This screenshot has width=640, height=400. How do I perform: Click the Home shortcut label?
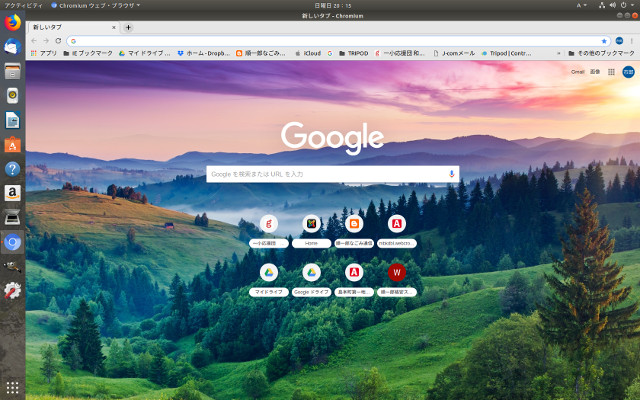point(311,243)
